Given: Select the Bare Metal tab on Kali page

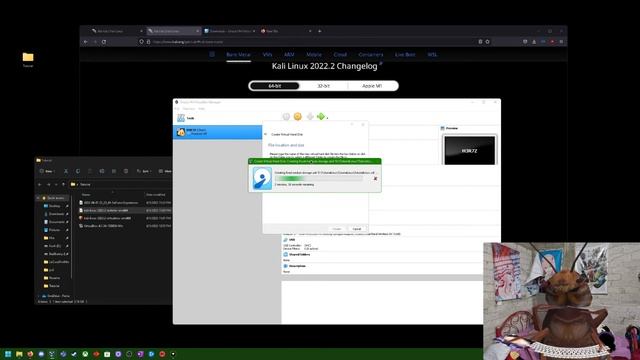Looking at the screenshot, I should [x=238, y=54].
